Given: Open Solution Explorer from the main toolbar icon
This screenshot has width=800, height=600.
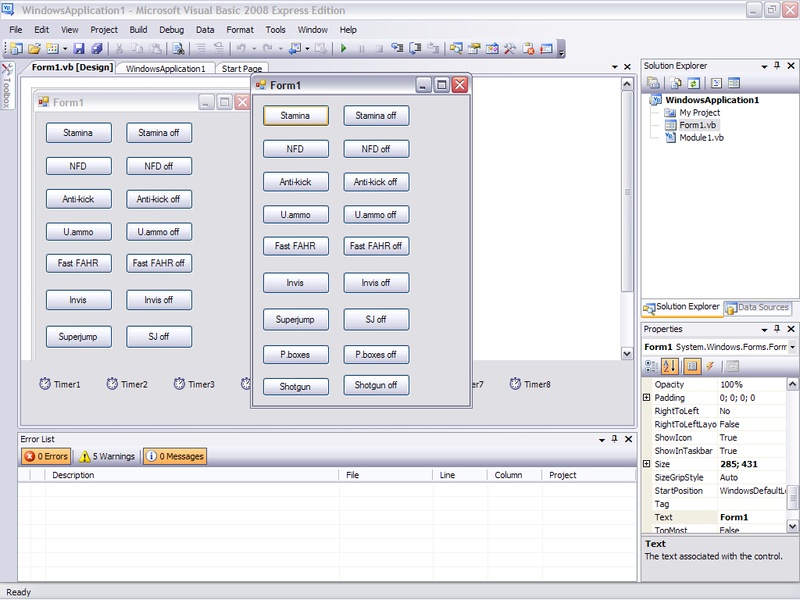Looking at the screenshot, I should pos(456,48).
